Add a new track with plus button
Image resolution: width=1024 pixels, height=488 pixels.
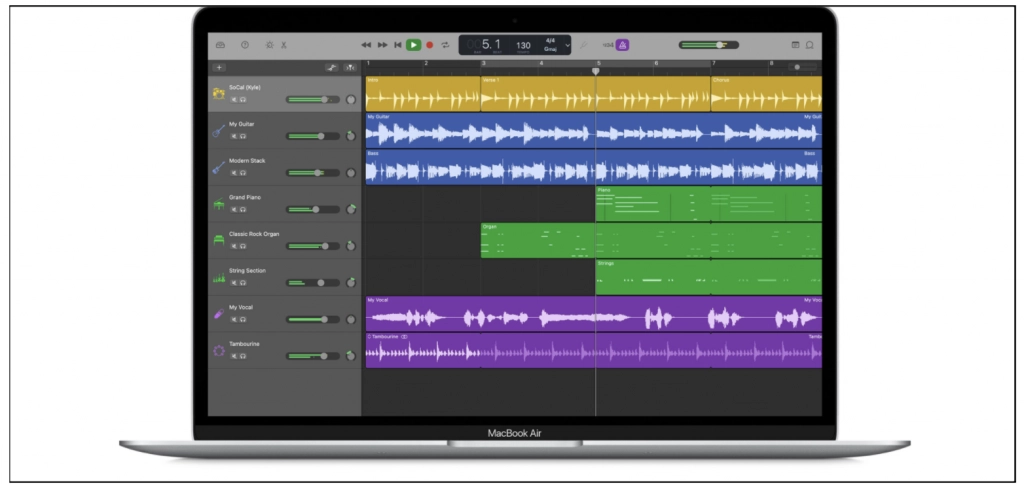219,67
